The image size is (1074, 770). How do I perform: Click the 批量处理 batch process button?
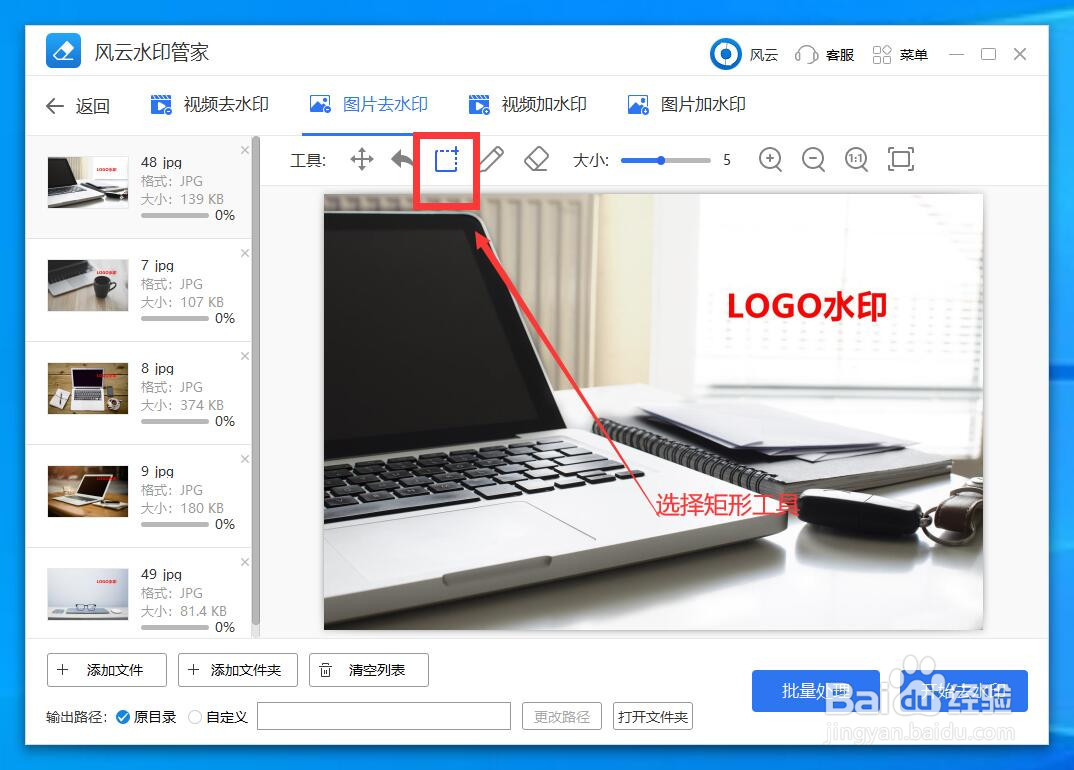[816, 690]
